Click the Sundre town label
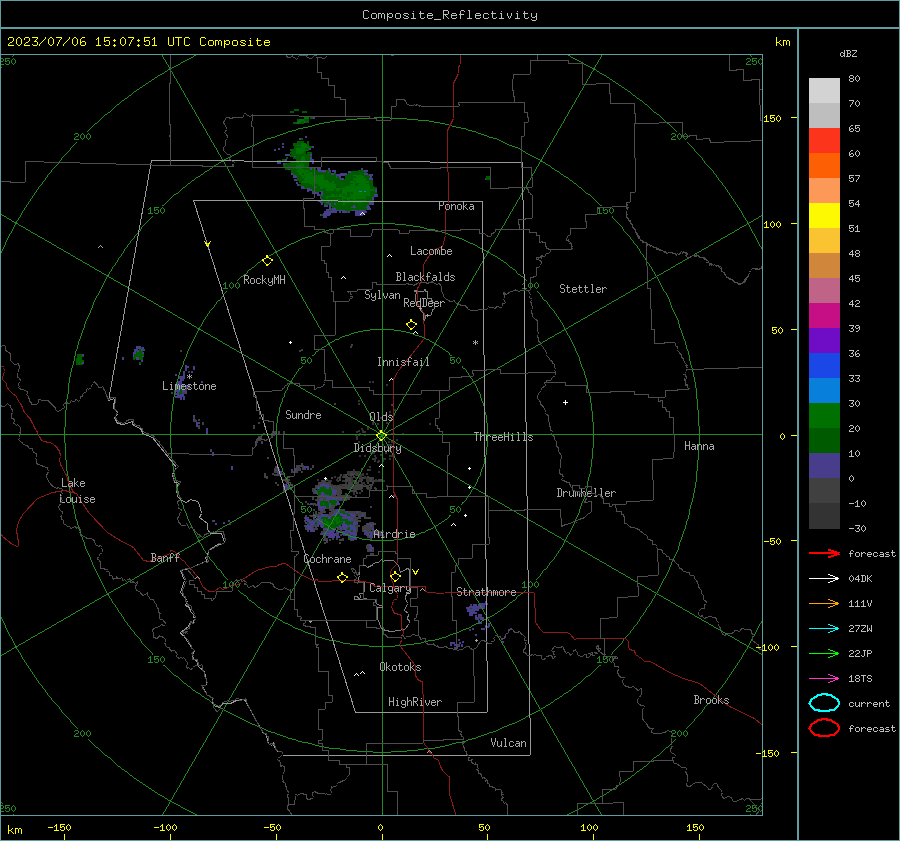The width and height of the screenshot is (900, 841). click(303, 414)
